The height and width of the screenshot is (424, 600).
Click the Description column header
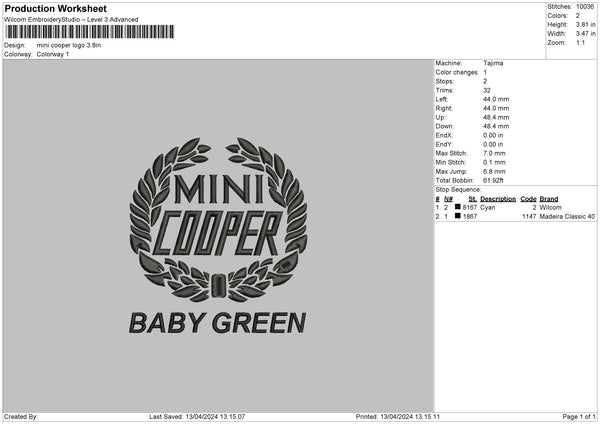point(498,199)
